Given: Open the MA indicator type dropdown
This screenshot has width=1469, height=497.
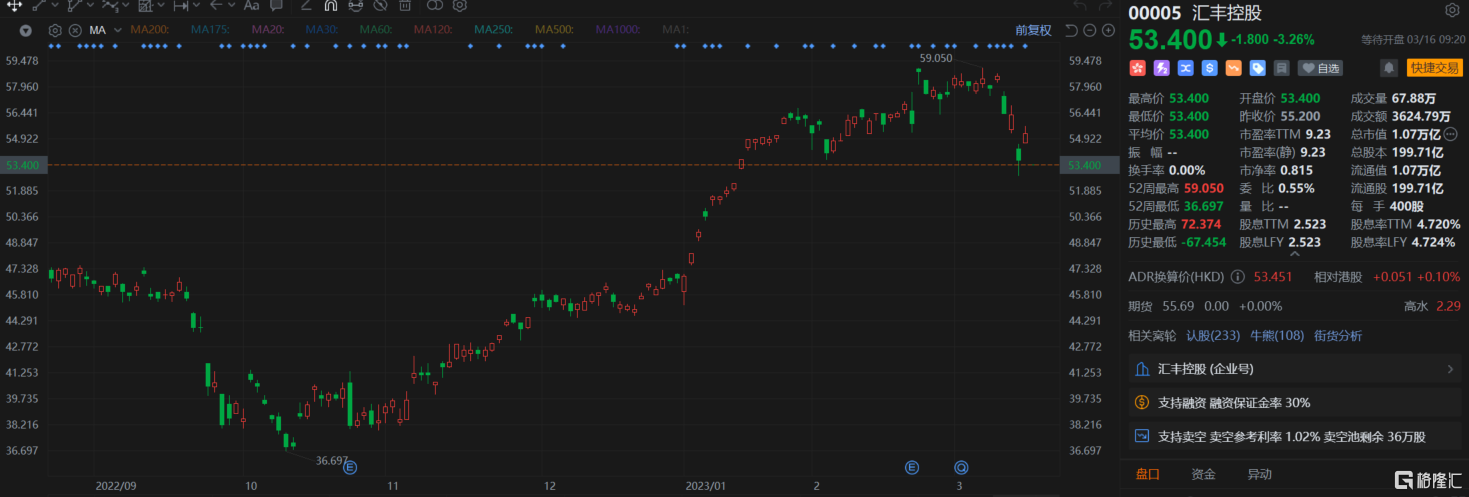Looking at the screenshot, I should pos(117,30).
